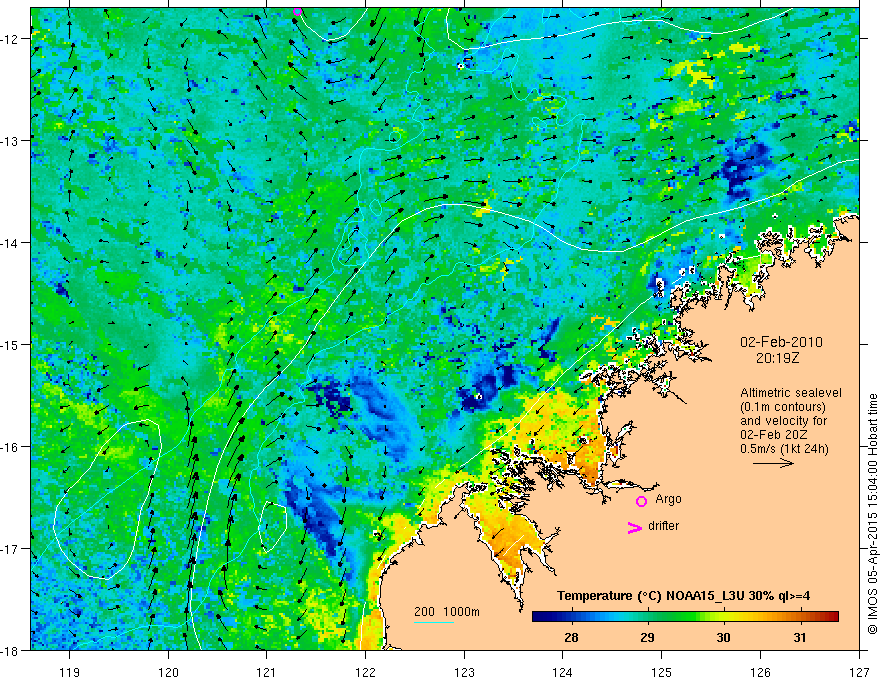
Task: Click the temperature color bar scale
Action: tap(685, 617)
